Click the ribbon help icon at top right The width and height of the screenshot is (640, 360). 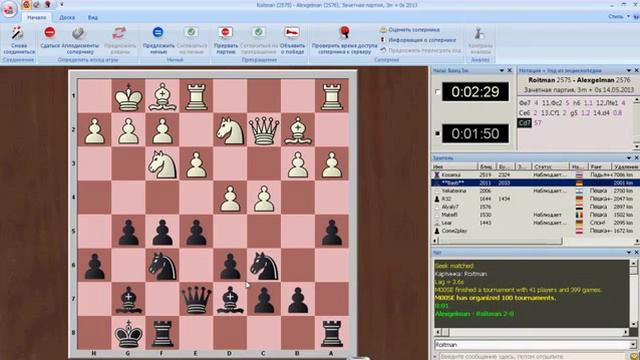636,17
